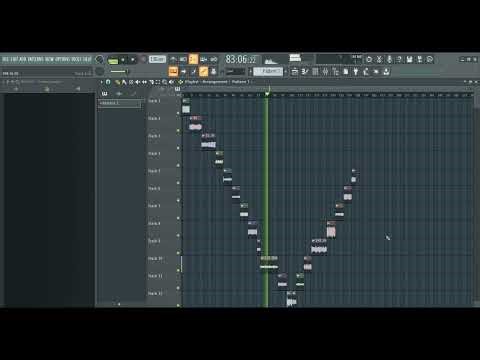Open the PATTERNS menu

[x=35, y=59]
